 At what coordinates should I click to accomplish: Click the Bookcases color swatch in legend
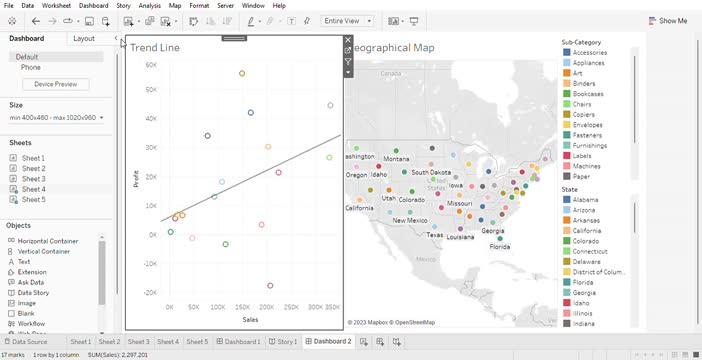567,94
